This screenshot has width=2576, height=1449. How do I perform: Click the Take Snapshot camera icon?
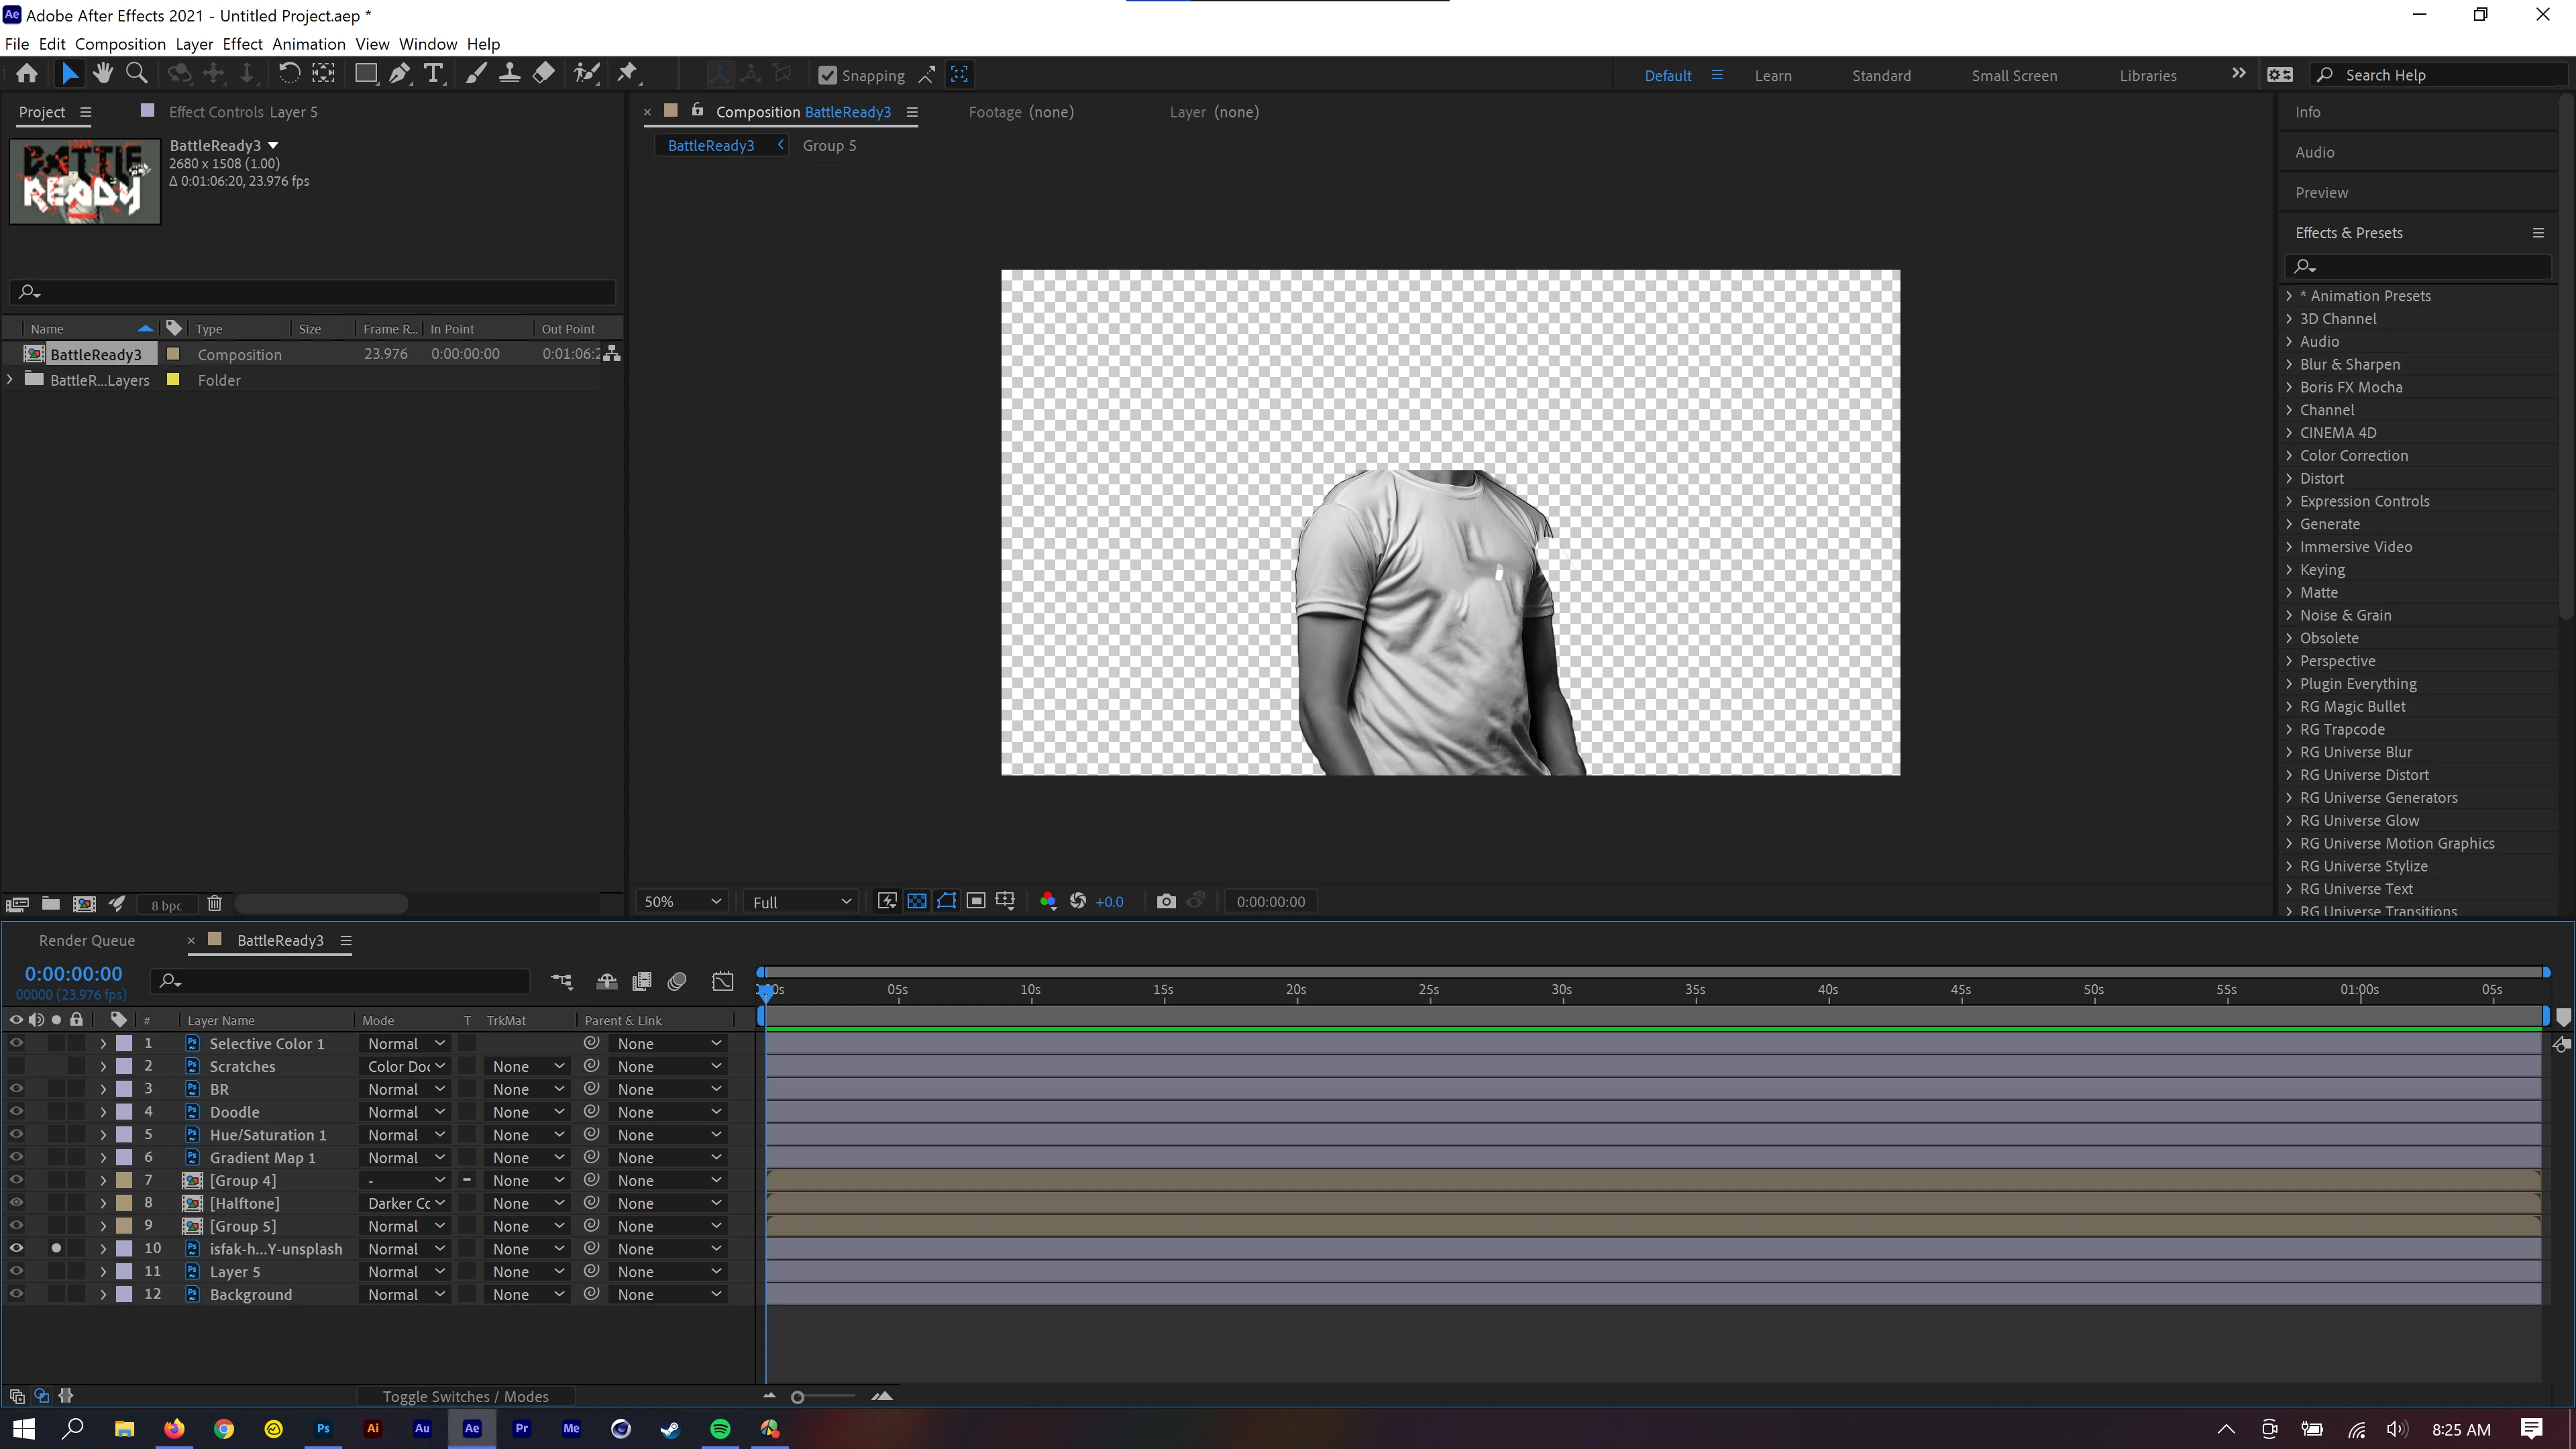pyautogui.click(x=1165, y=901)
